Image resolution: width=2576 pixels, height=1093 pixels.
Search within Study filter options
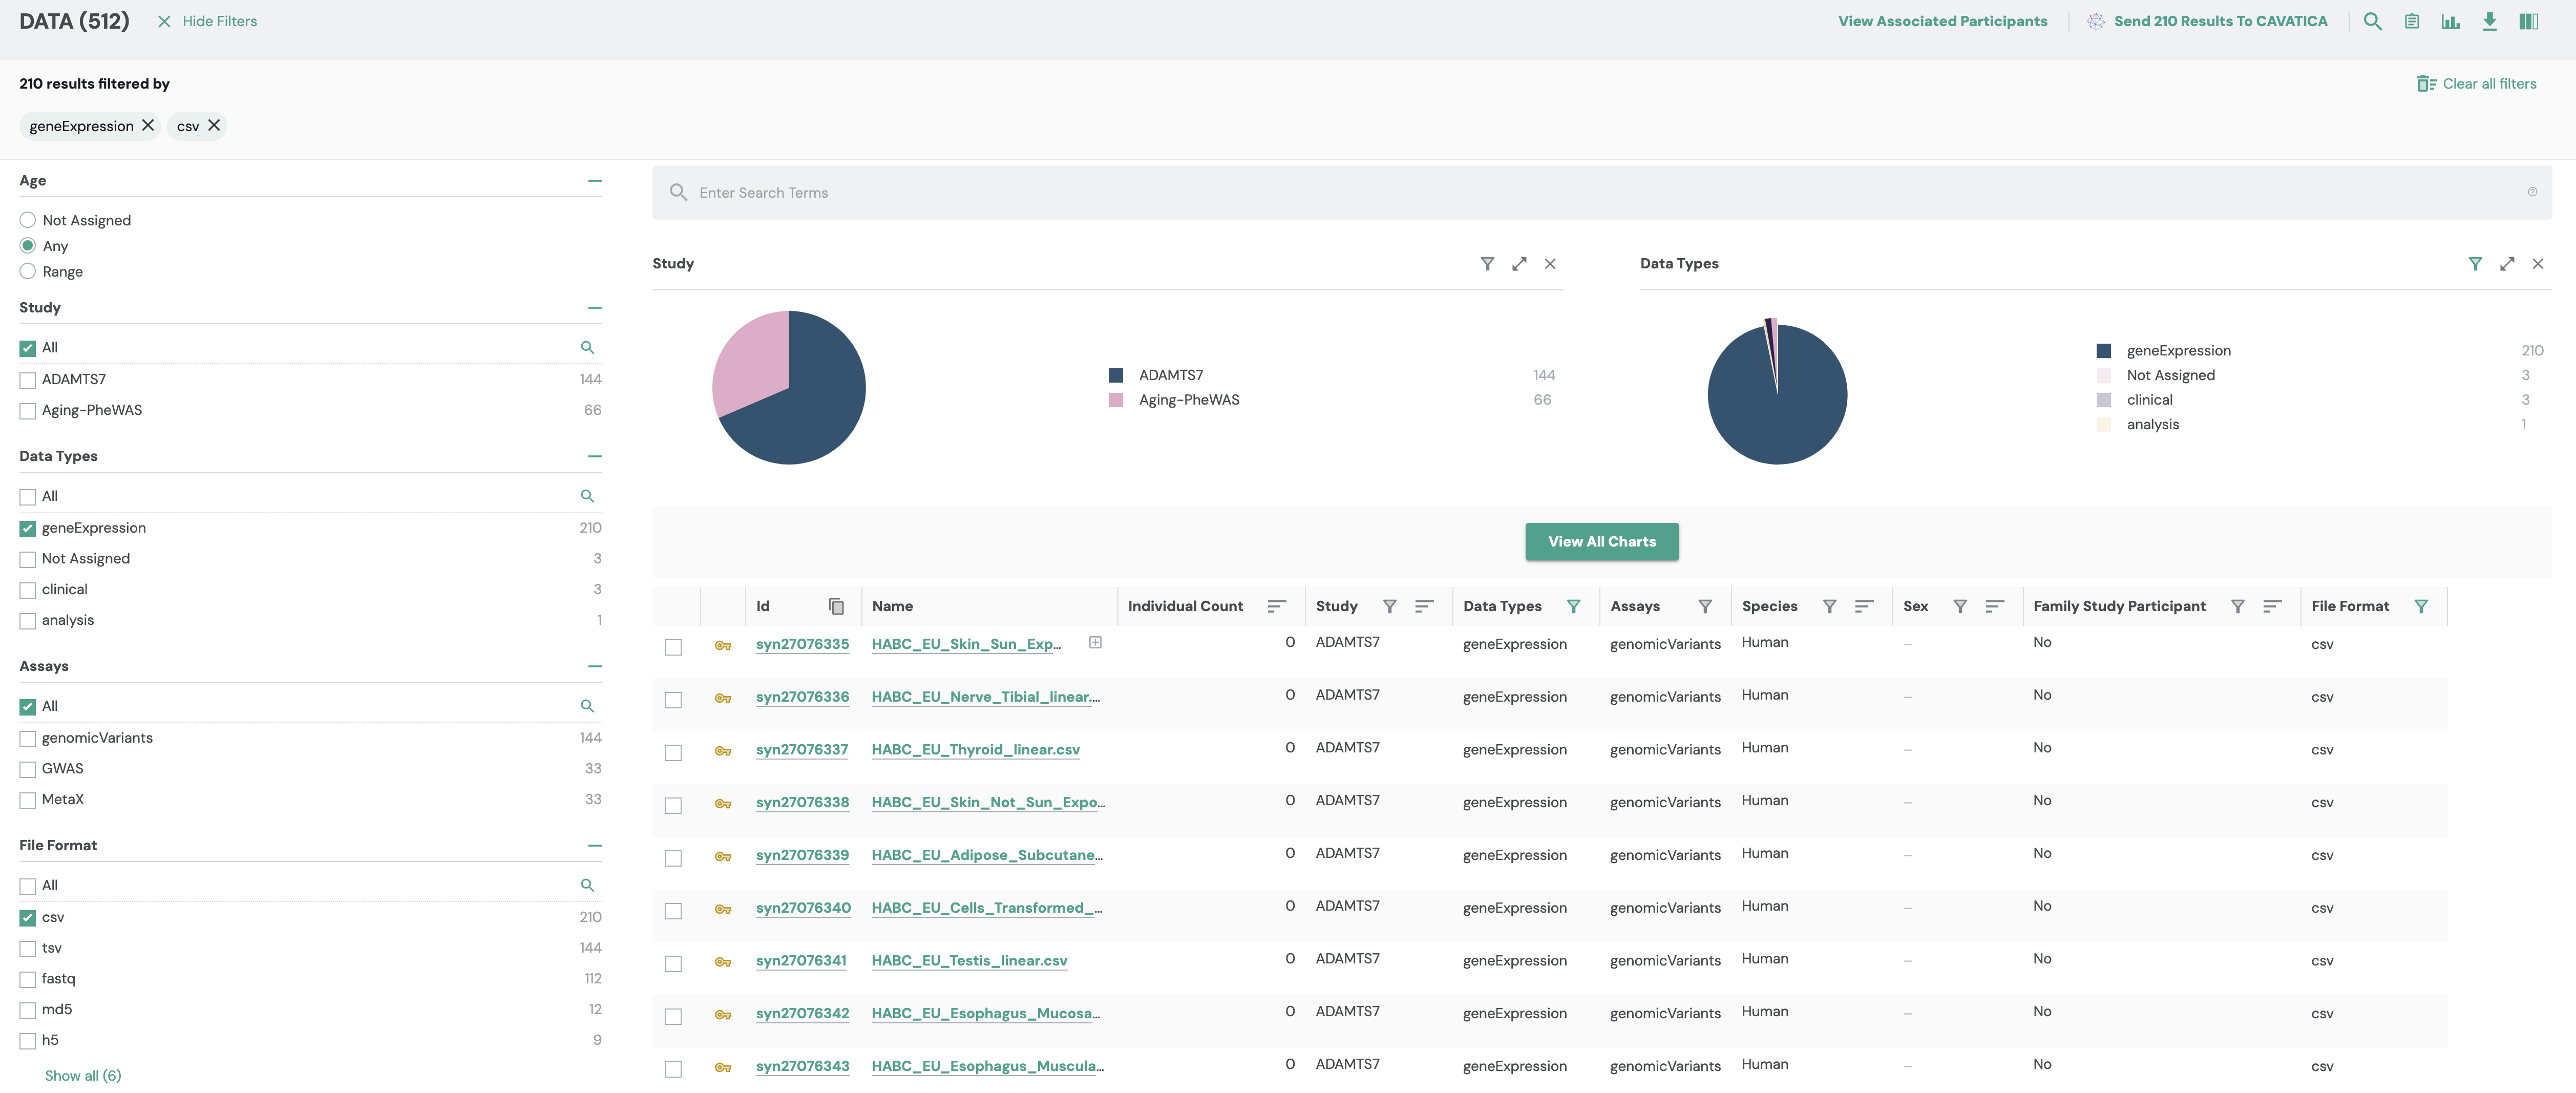pos(587,347)
